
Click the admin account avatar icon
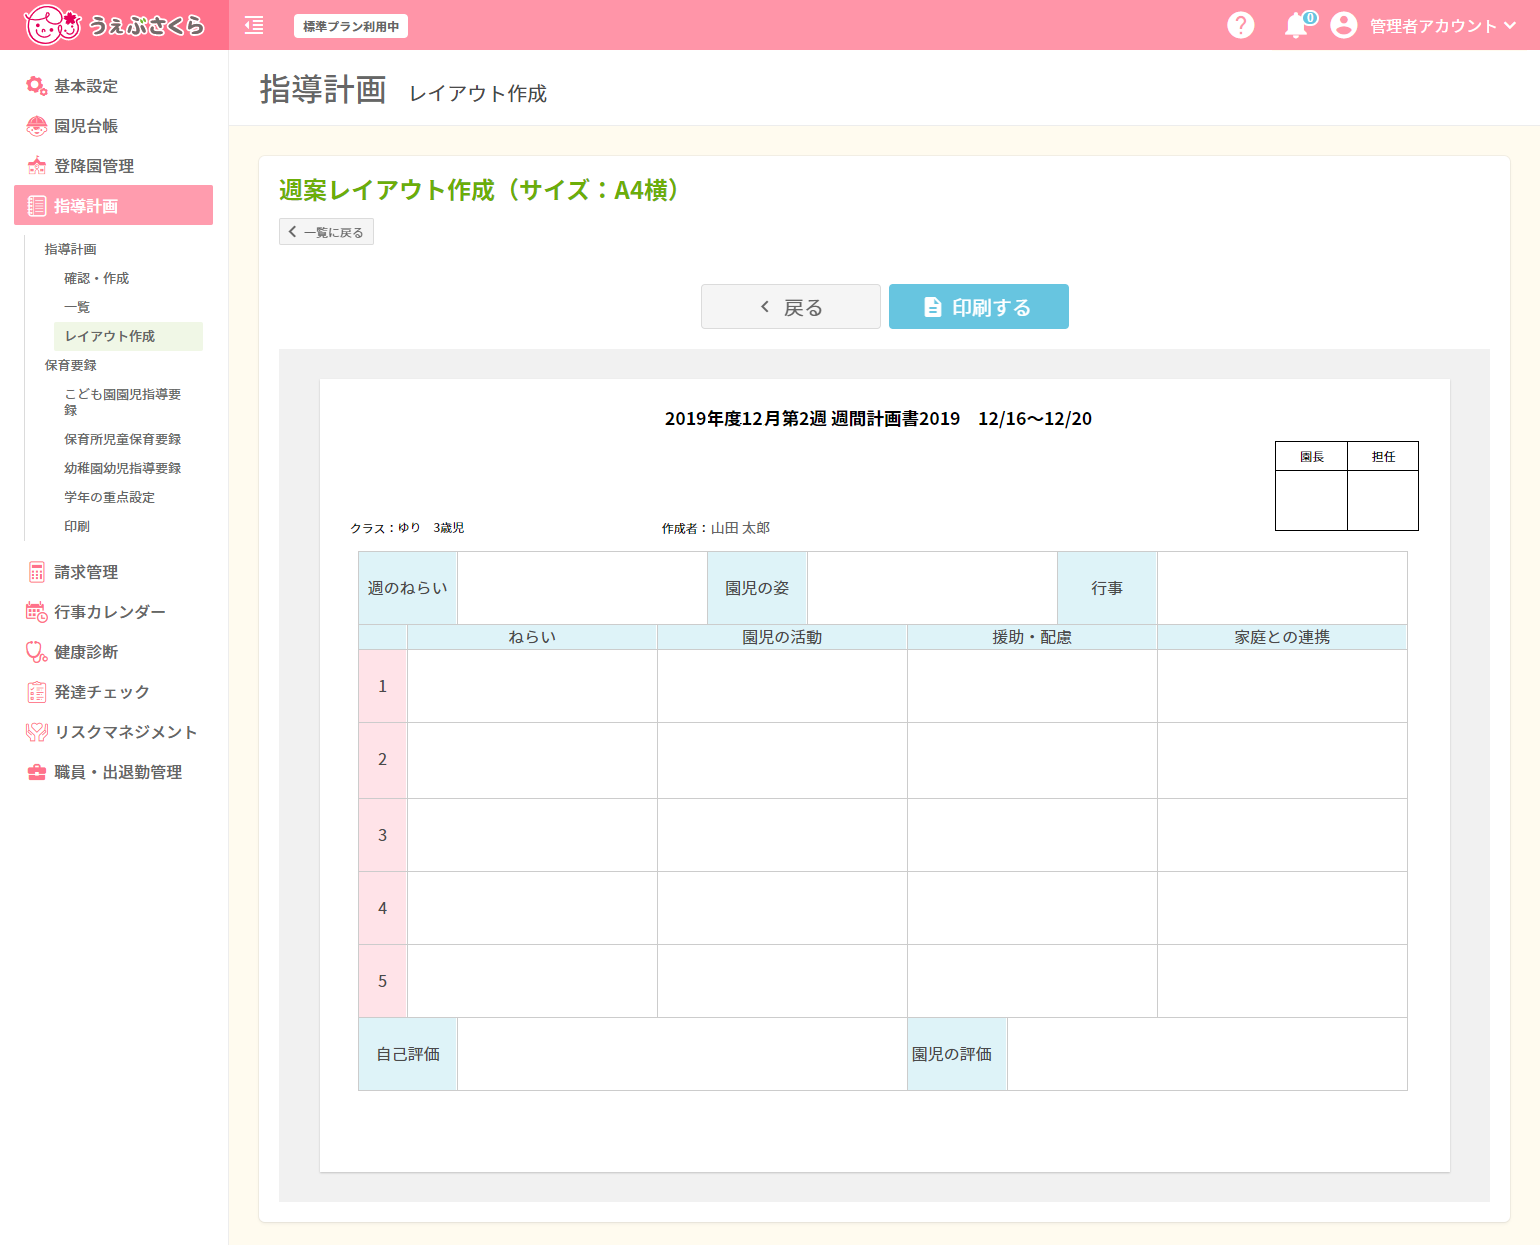click(1344, 25)
